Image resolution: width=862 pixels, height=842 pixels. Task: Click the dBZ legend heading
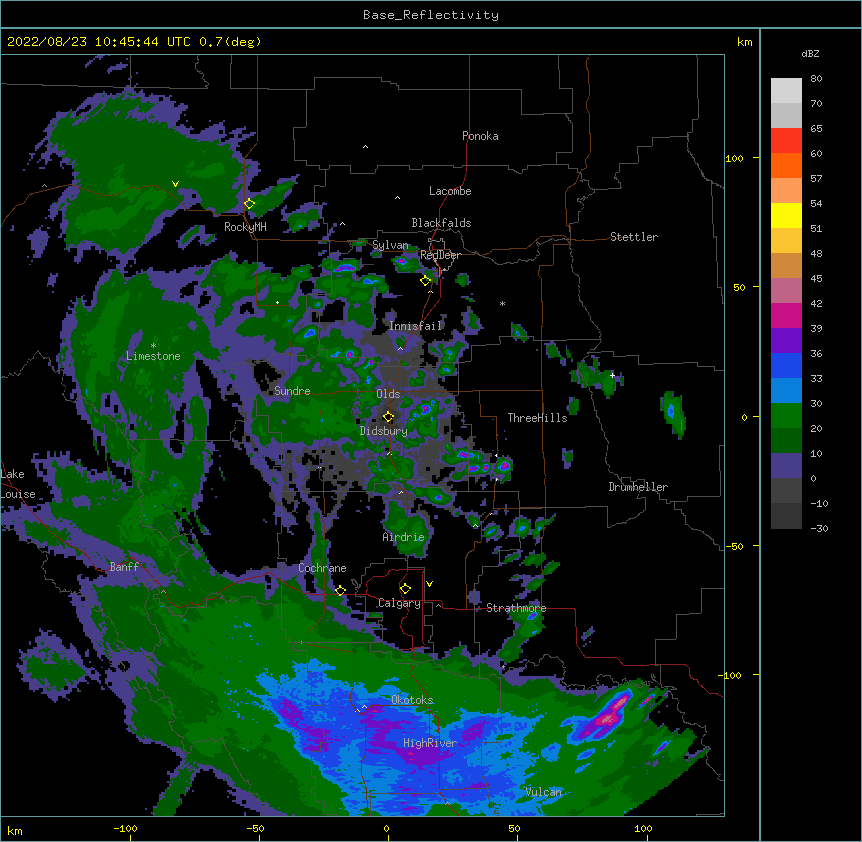tap(810, 53)
